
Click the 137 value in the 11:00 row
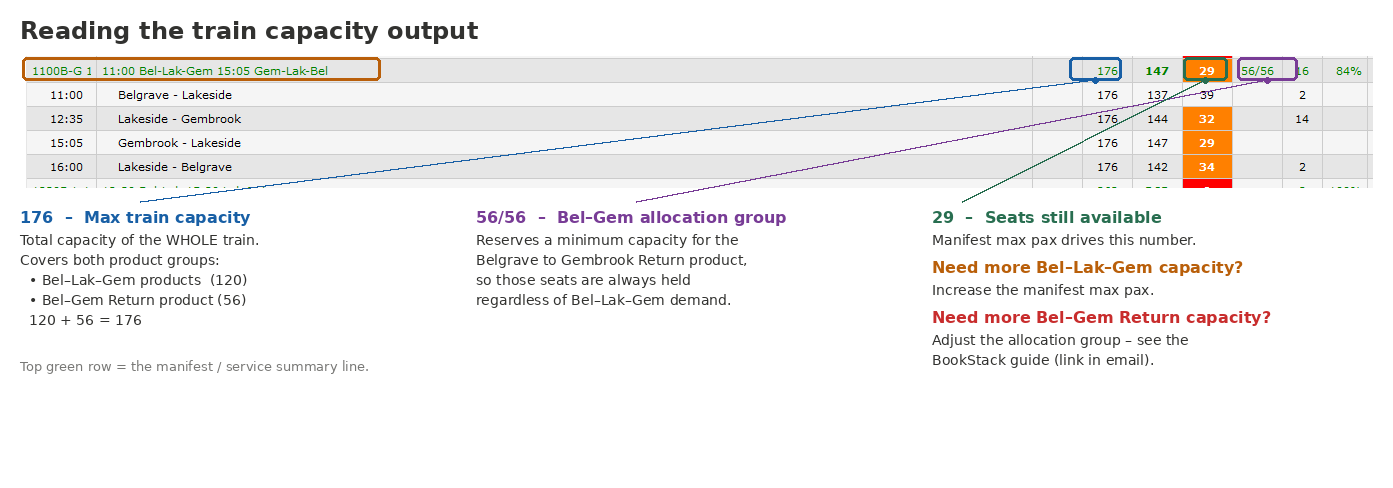(x=1157, y=95)
